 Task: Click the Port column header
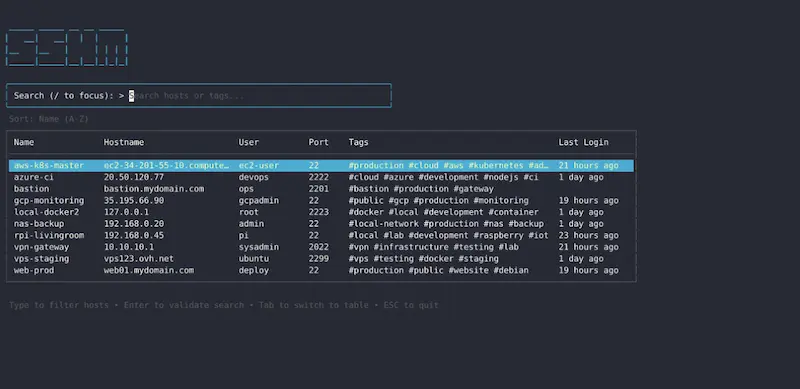click(318, 142)
